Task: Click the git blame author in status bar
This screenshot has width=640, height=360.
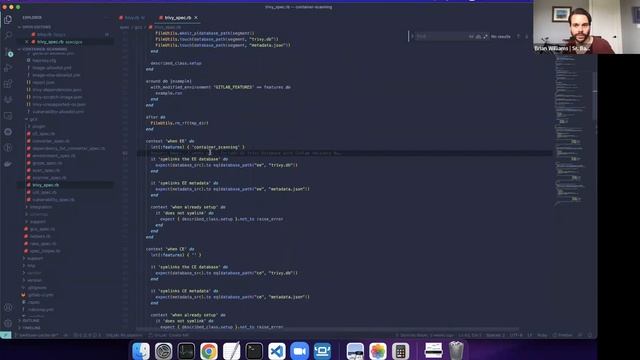Action: (x=424, y=335)
